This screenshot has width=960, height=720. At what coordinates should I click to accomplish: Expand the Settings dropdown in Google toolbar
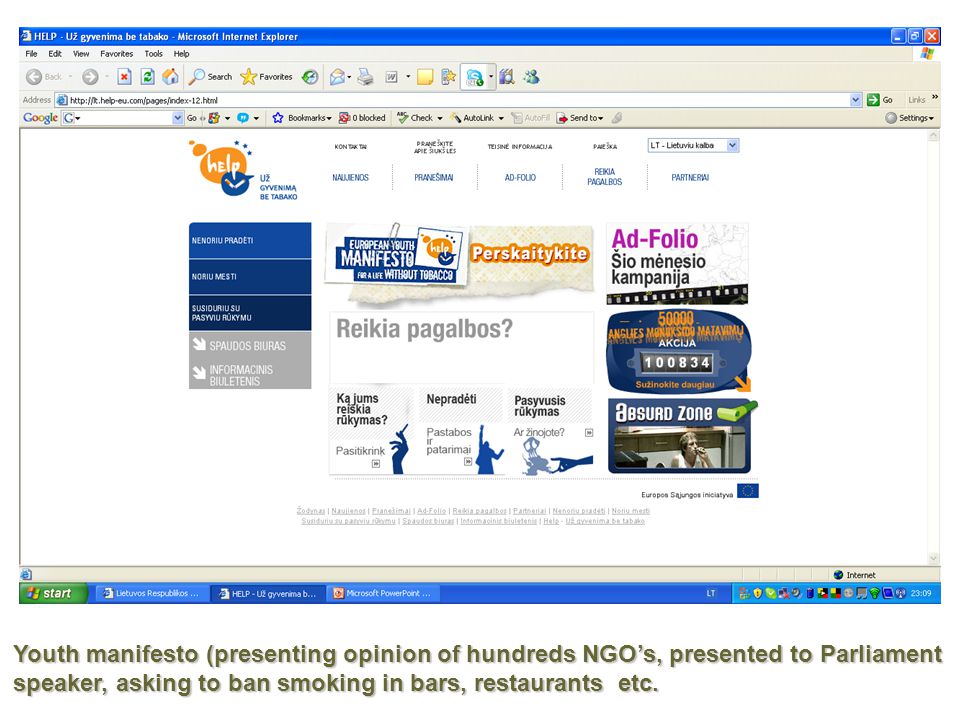tap(931, 118)
